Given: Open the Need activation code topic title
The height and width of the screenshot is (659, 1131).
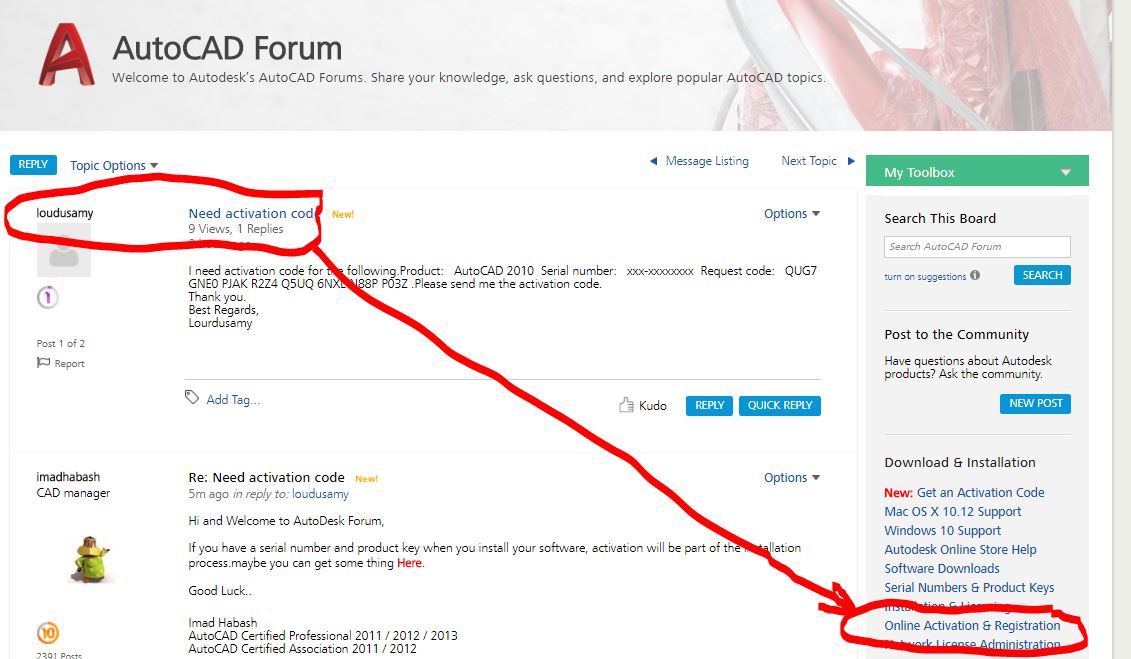Looking at the screenshot, I should click(252, 213).
